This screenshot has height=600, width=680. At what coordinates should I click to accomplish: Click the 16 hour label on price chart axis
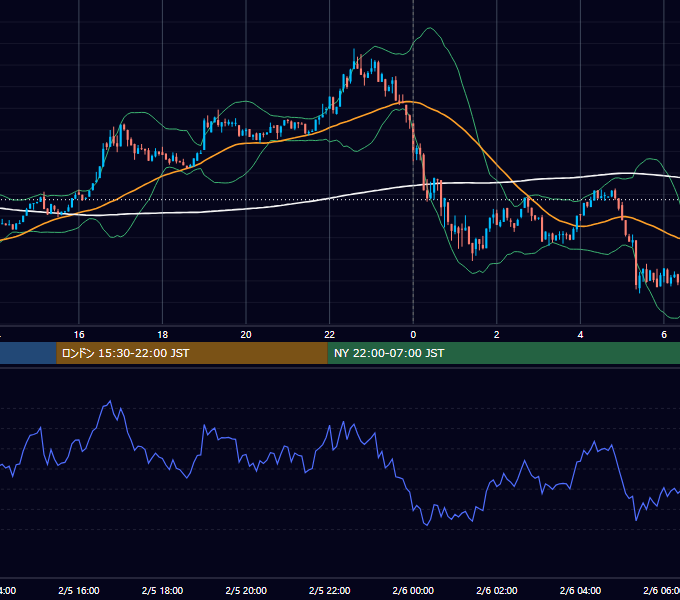tap(79, 335)
